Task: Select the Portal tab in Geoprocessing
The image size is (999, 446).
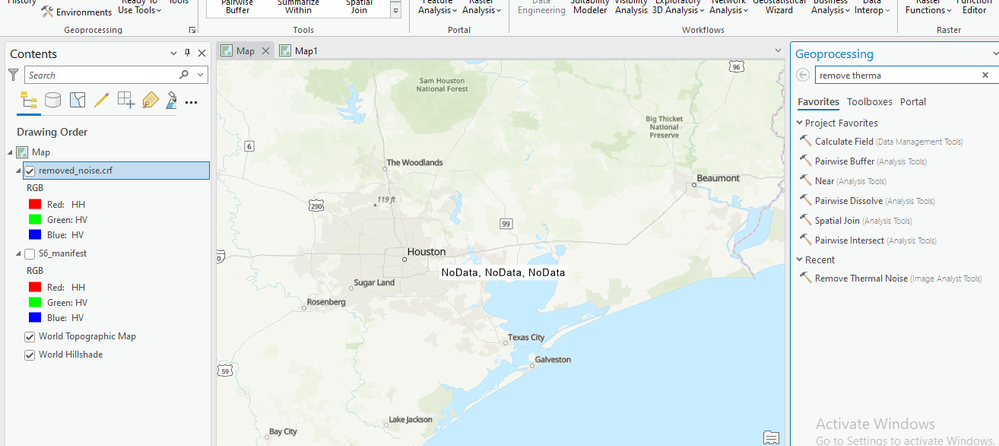Action: pos(913,102)
